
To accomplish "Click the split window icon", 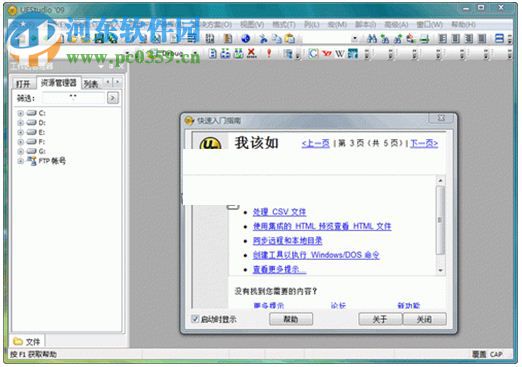I will click(499, 39).
